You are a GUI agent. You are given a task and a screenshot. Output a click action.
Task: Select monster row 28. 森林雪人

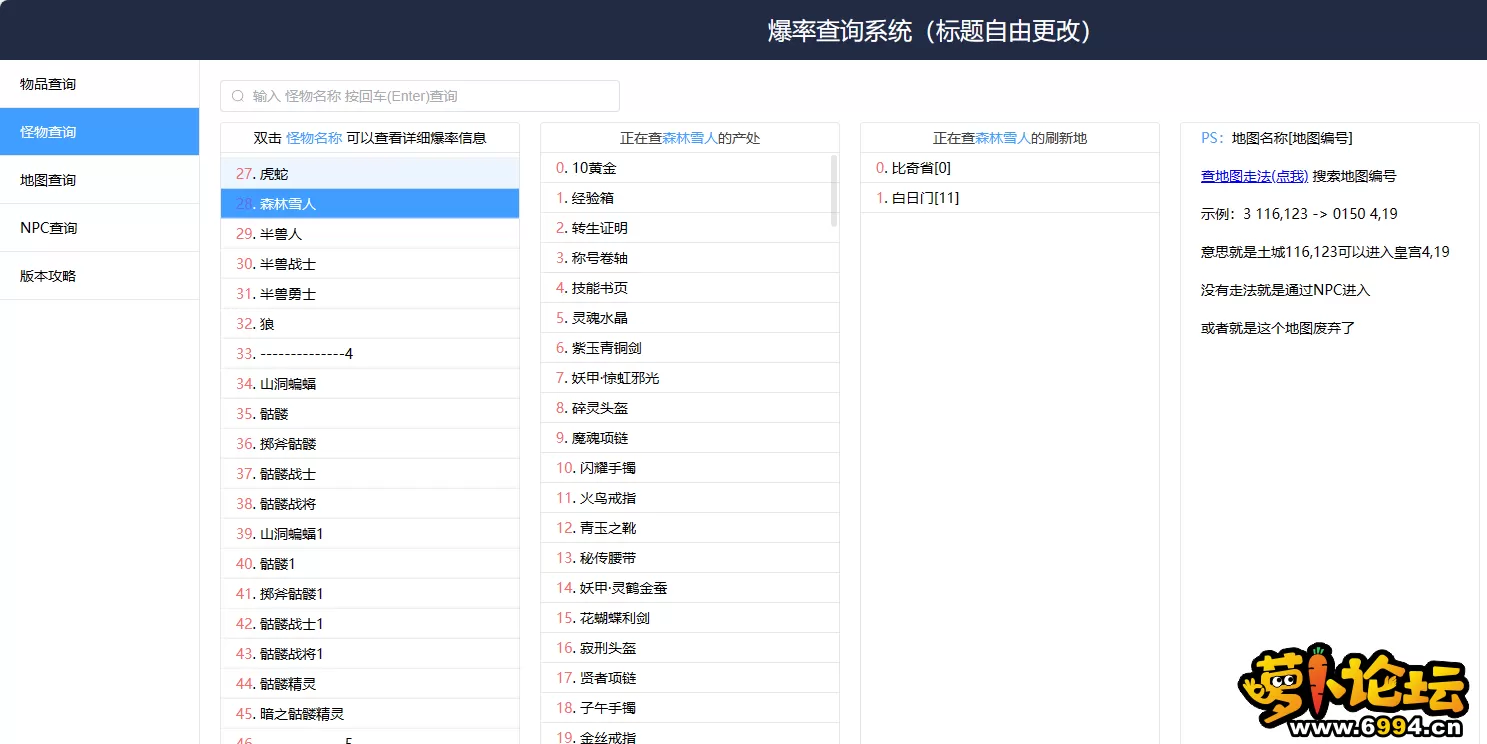coord(370,204)
